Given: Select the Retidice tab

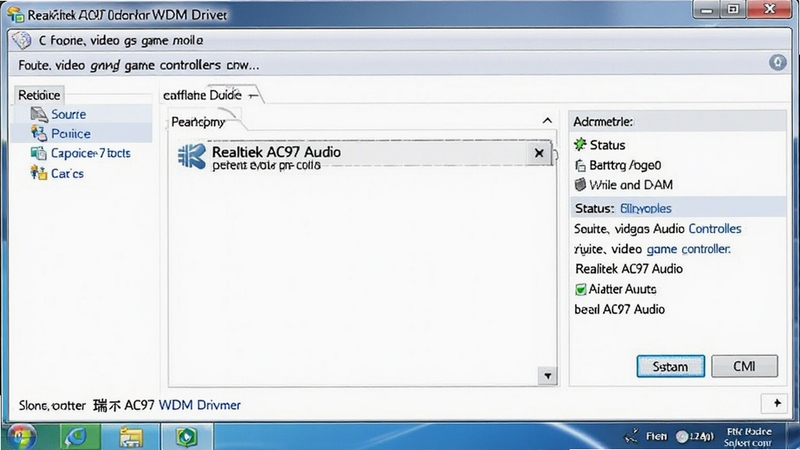Looking at the screenshot, I should click(39, 95).
